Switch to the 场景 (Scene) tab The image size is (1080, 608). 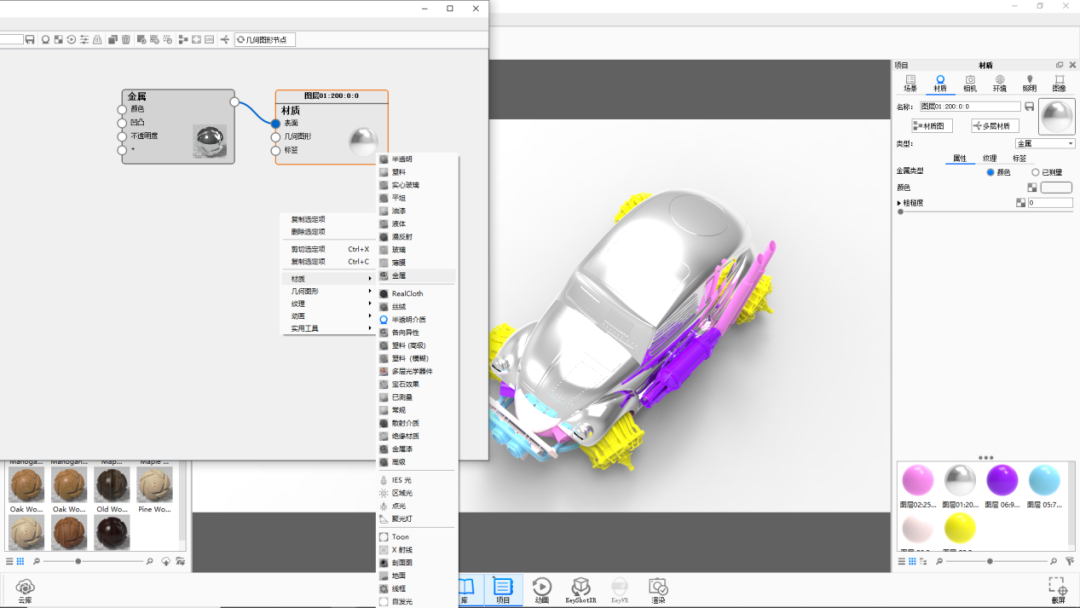[911, 83]
